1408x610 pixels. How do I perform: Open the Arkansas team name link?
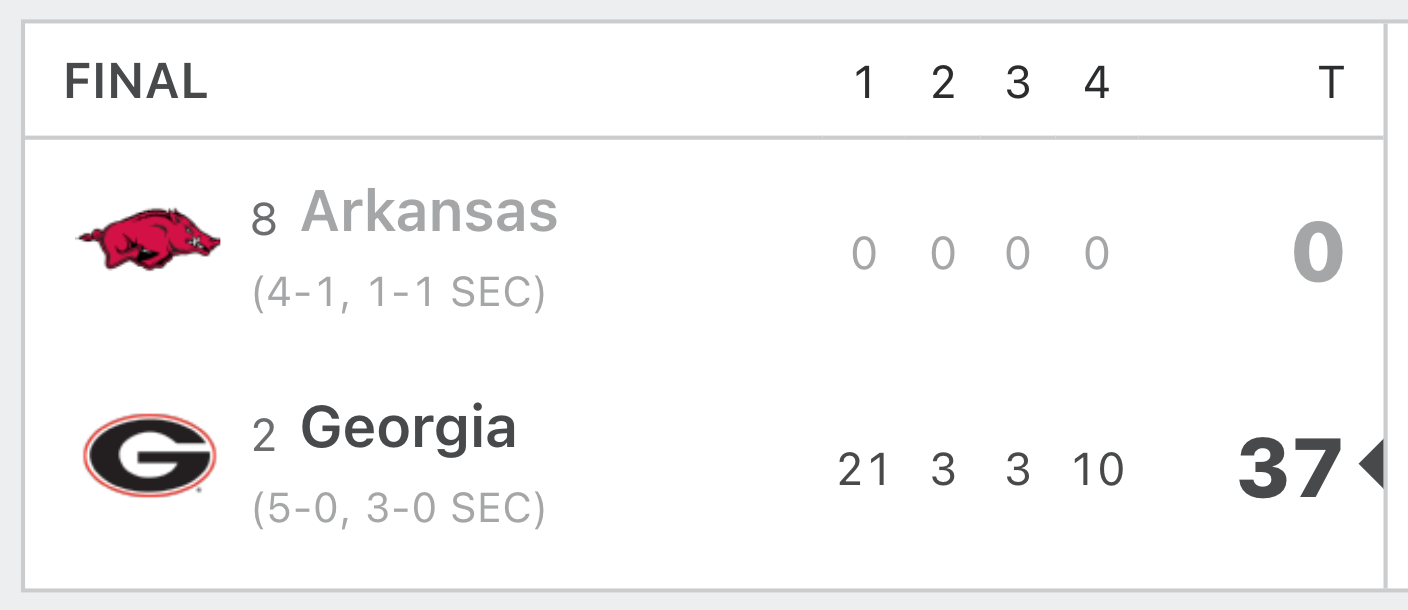429,210
